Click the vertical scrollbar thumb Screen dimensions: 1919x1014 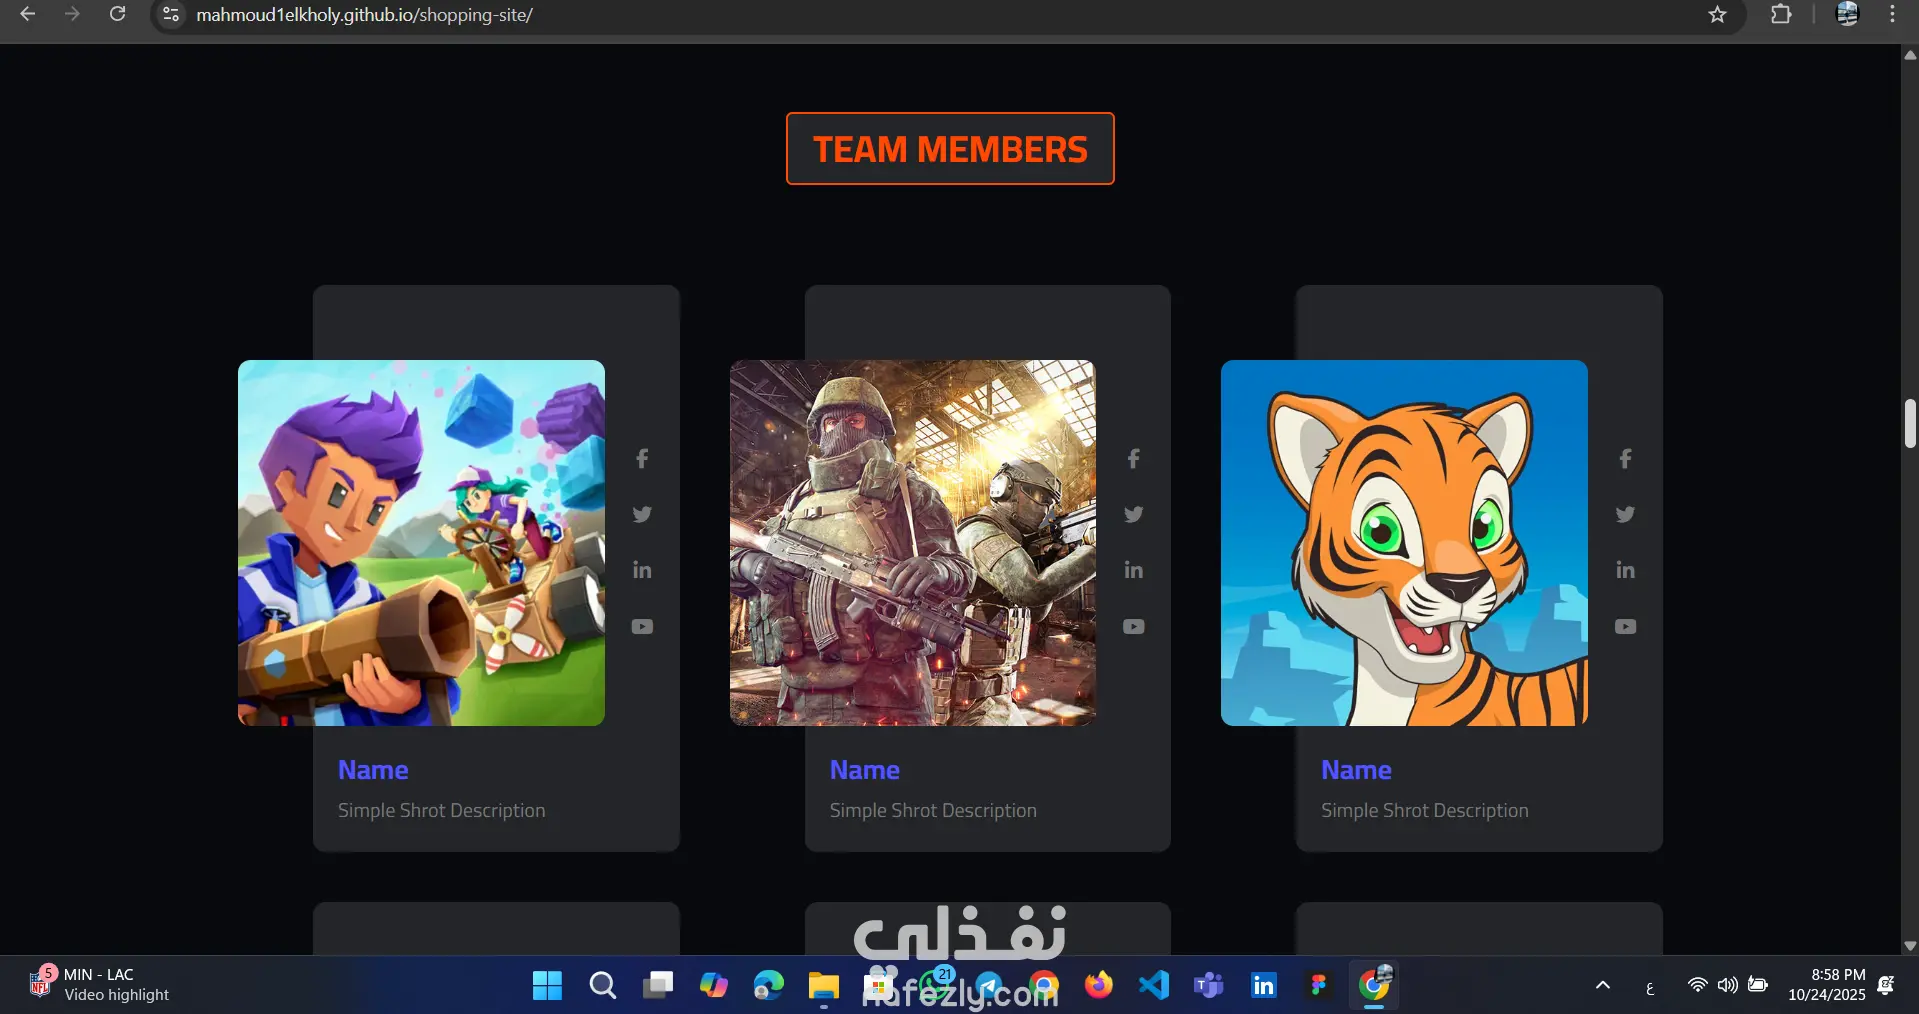pyautogui.click(x=1910, y=423)
